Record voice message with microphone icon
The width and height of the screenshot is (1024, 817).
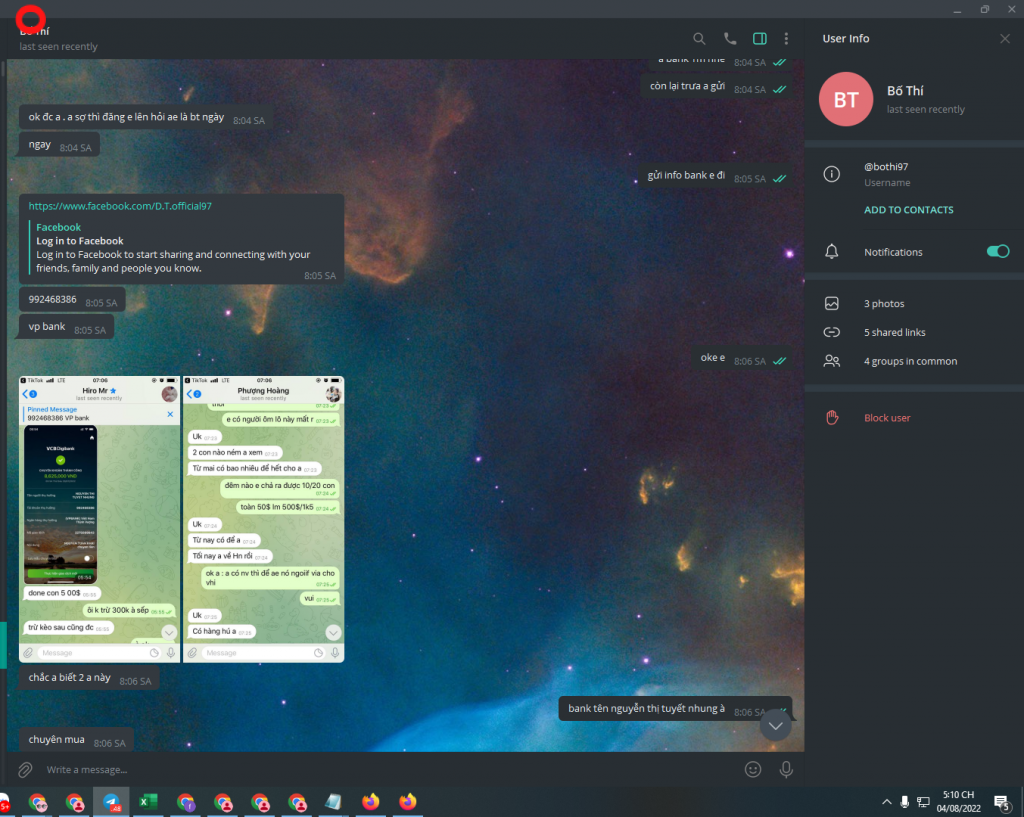(x=786, y=769)
